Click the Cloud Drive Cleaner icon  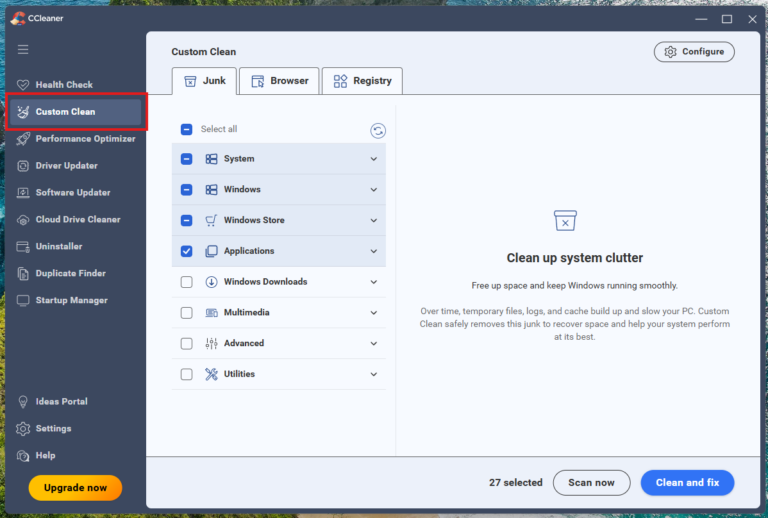[23, 220]
